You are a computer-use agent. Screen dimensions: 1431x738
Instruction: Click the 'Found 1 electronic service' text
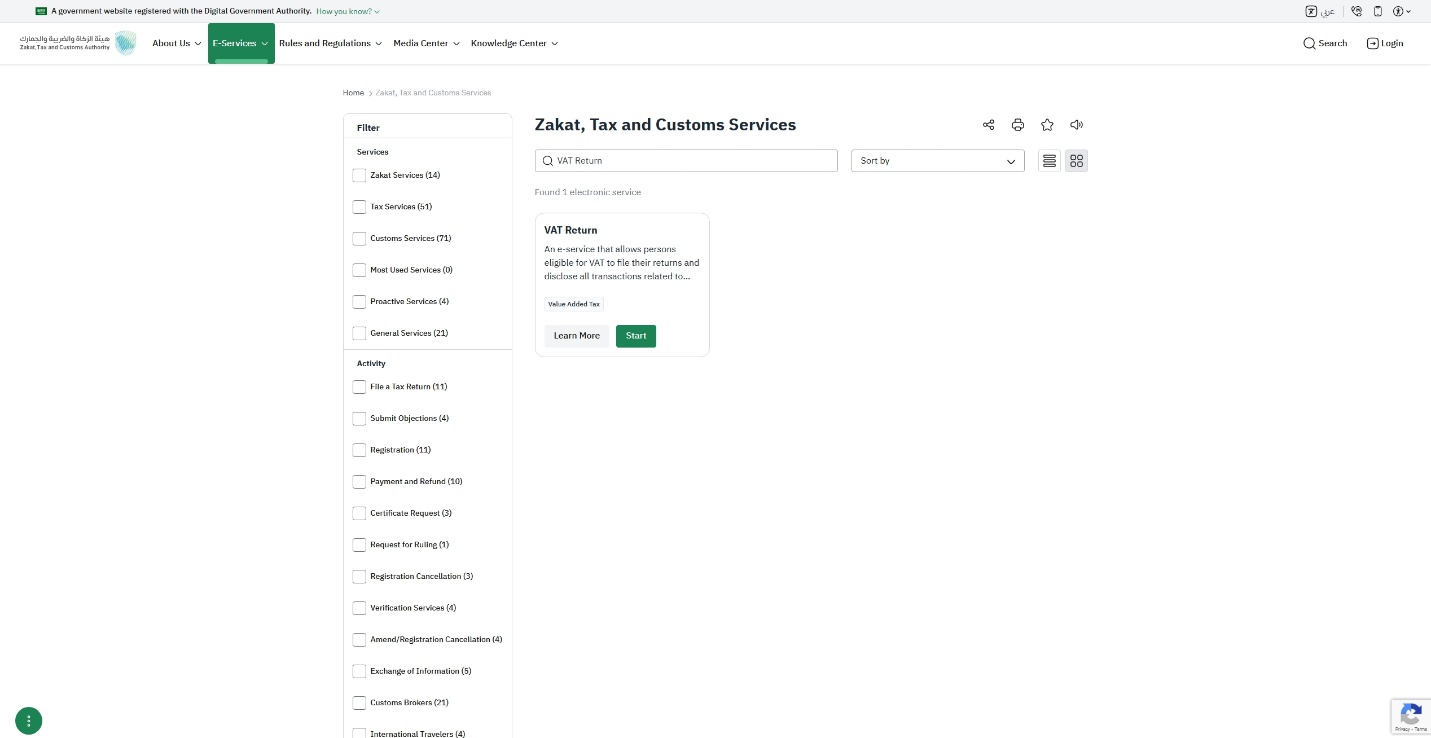(588, 192)
